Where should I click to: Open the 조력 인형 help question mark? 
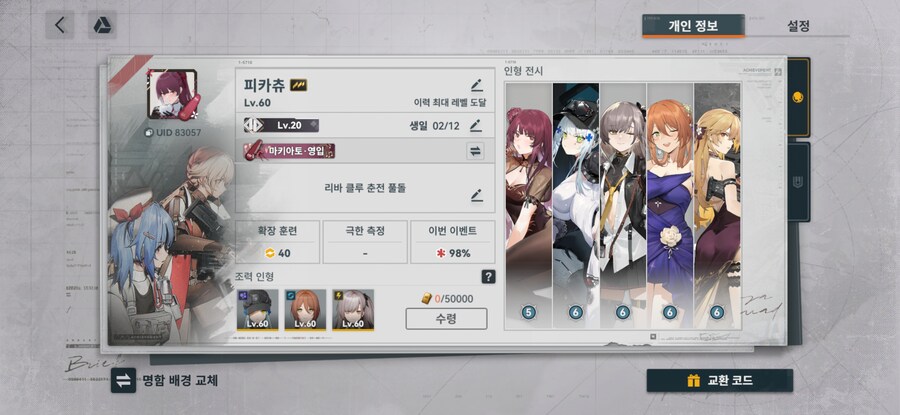(x=488, y=277)
